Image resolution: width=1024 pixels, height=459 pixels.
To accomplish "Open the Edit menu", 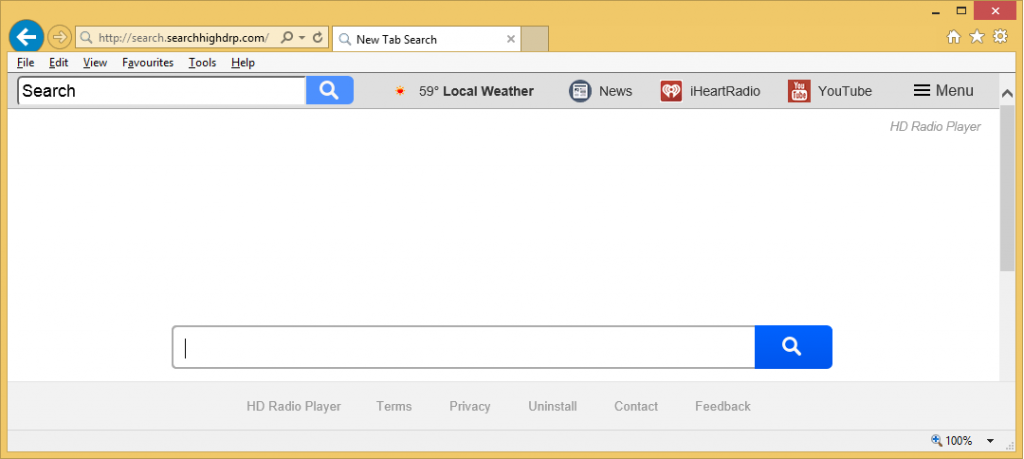I will click(59, 63).
